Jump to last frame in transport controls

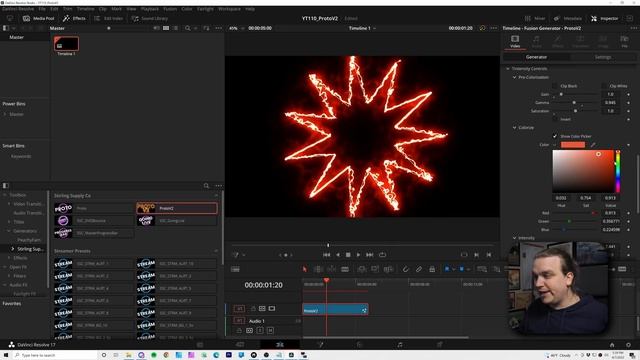tap(369, 255)
